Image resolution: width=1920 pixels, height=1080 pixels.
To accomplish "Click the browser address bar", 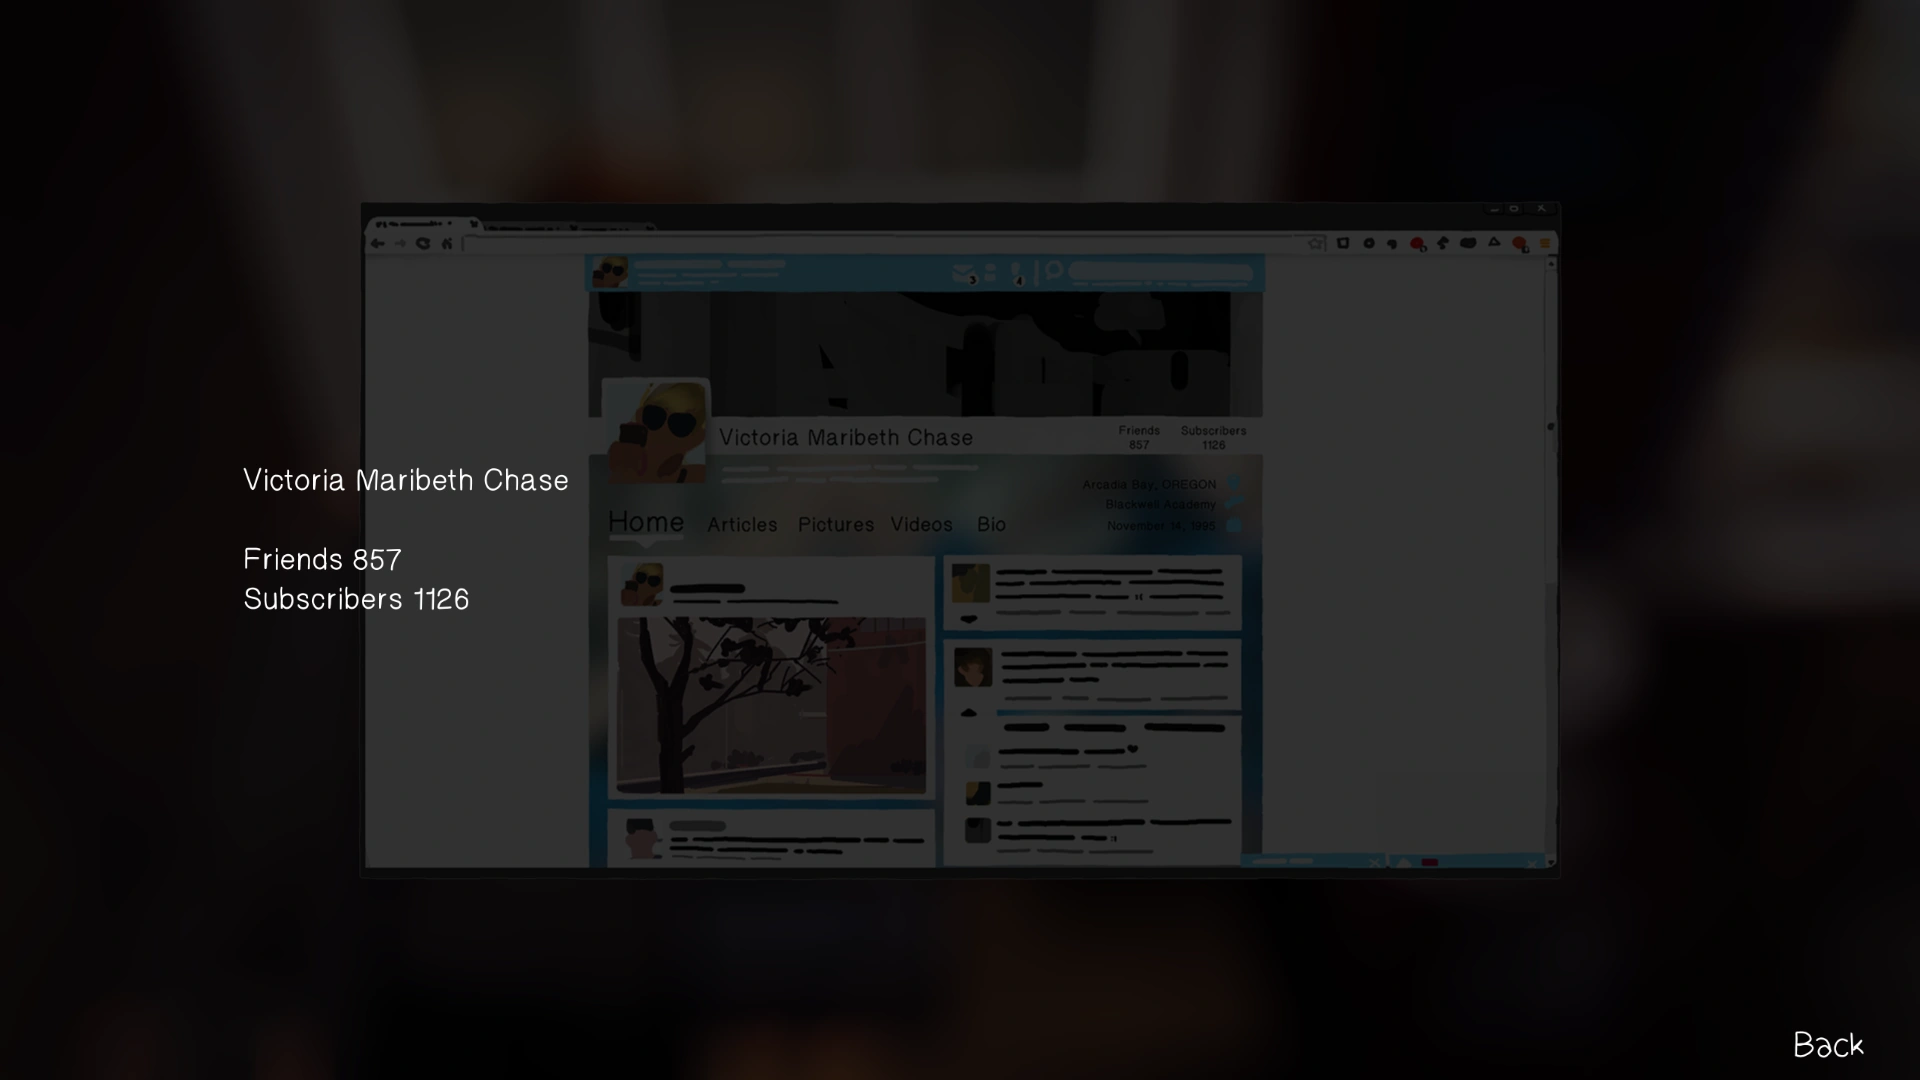I will coord(880,243).
